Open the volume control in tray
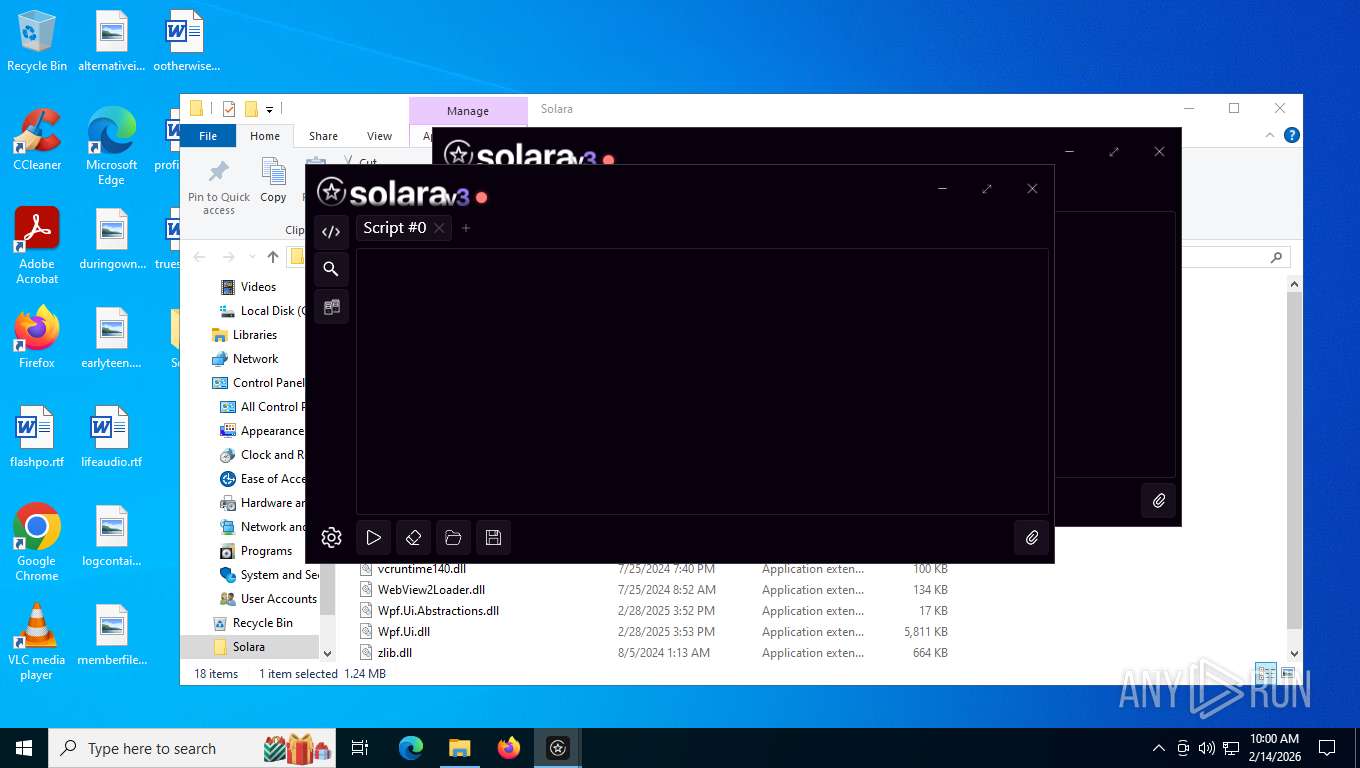This screenshot has width=1360, height=768. [x=1207, y=748]
